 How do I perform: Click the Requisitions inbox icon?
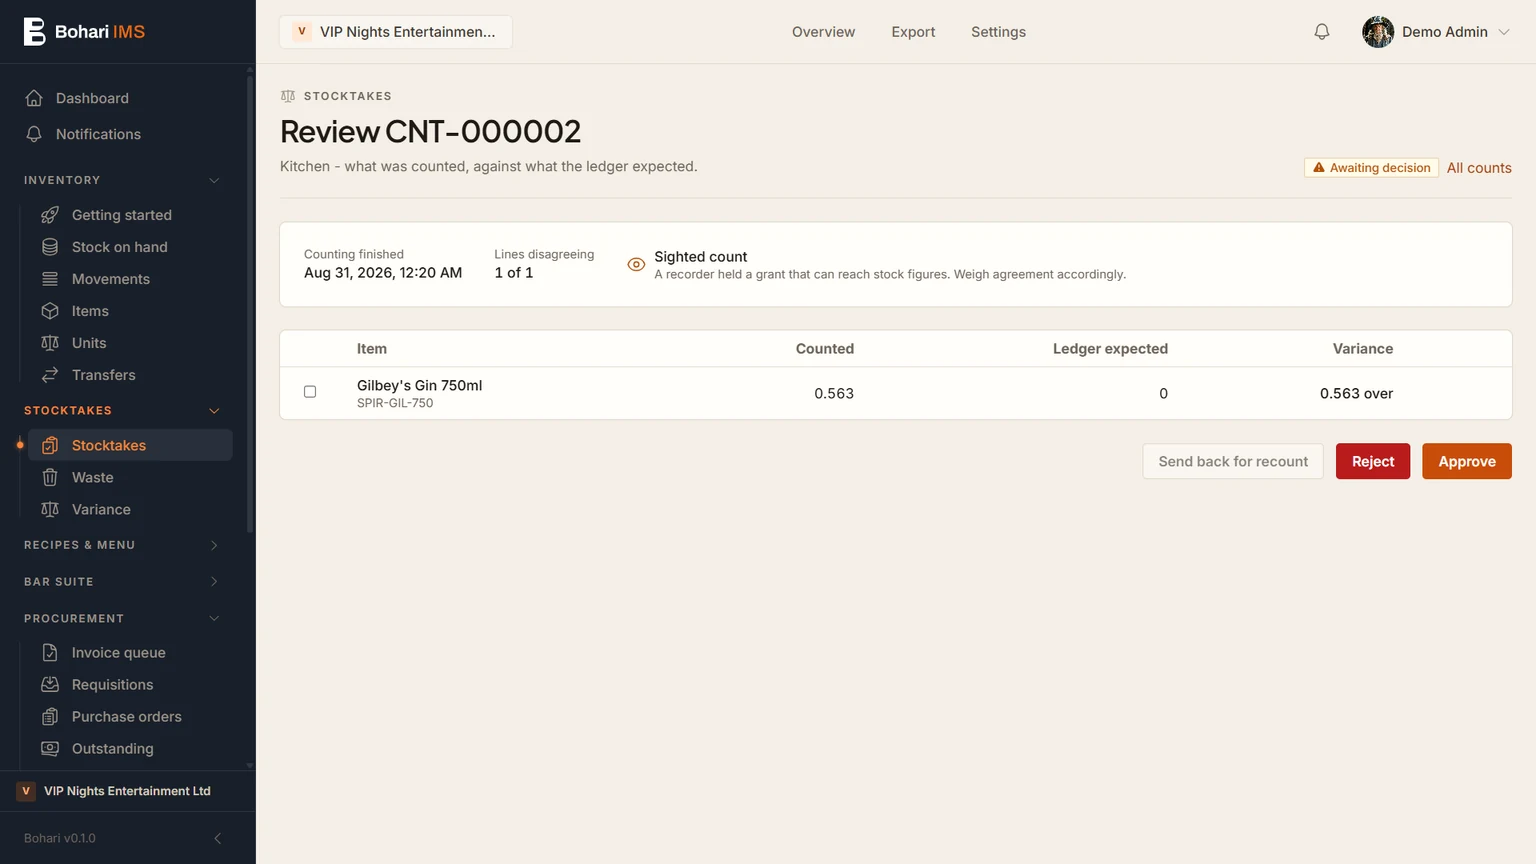50,685
